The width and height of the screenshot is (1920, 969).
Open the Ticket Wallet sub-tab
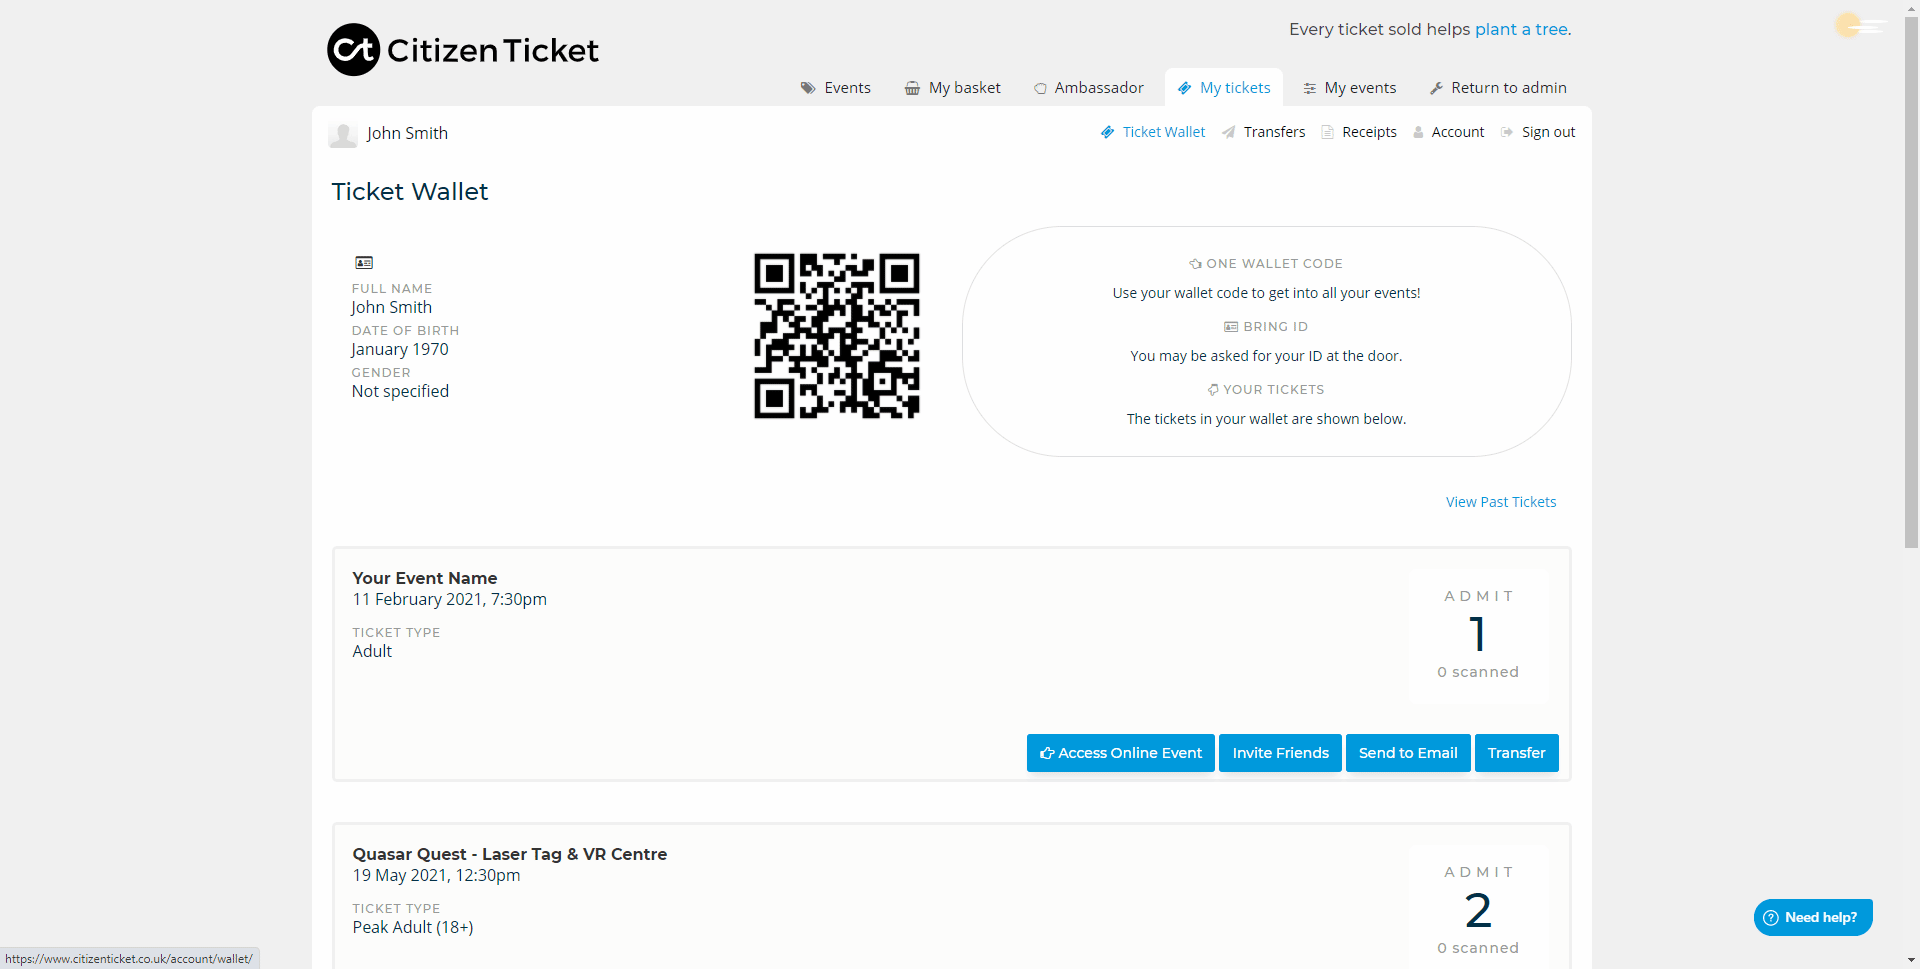[1153, 132]
